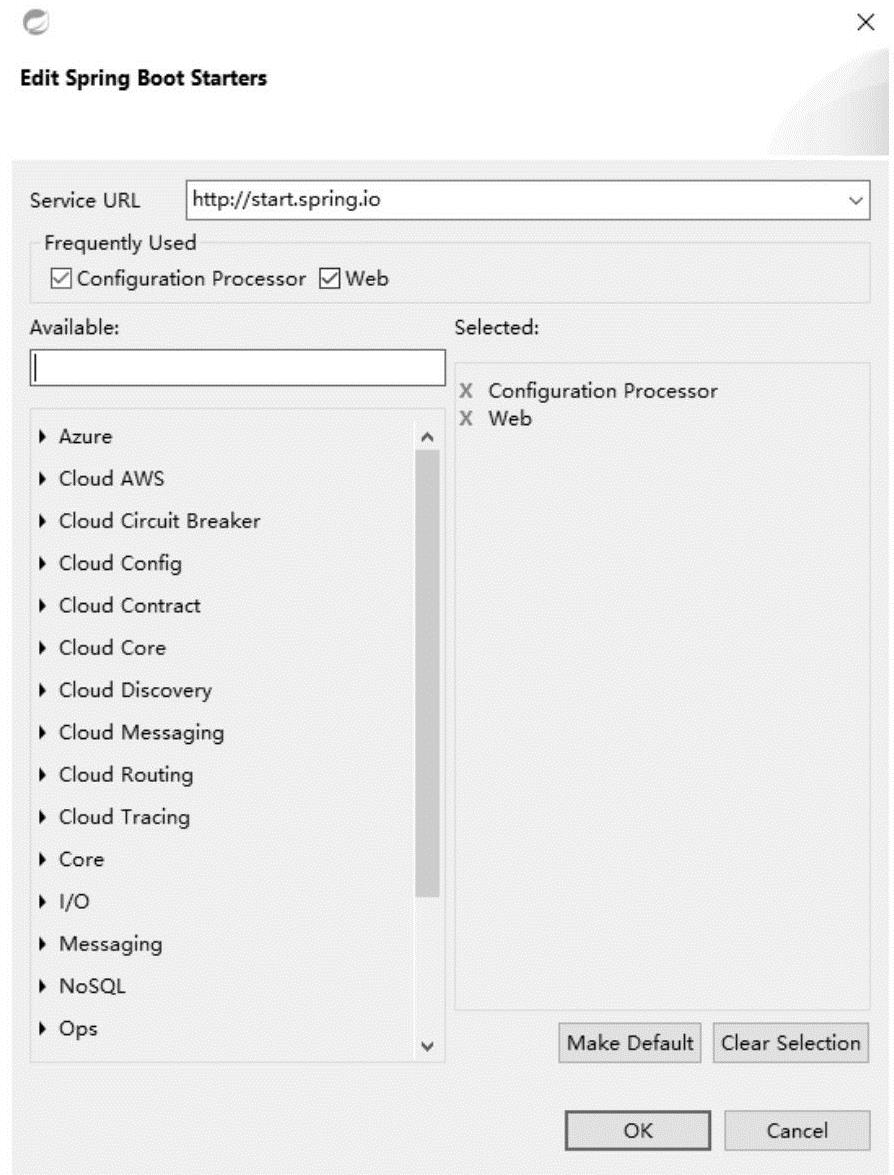Select the Cloud Discovery tree item

point(135,691)
